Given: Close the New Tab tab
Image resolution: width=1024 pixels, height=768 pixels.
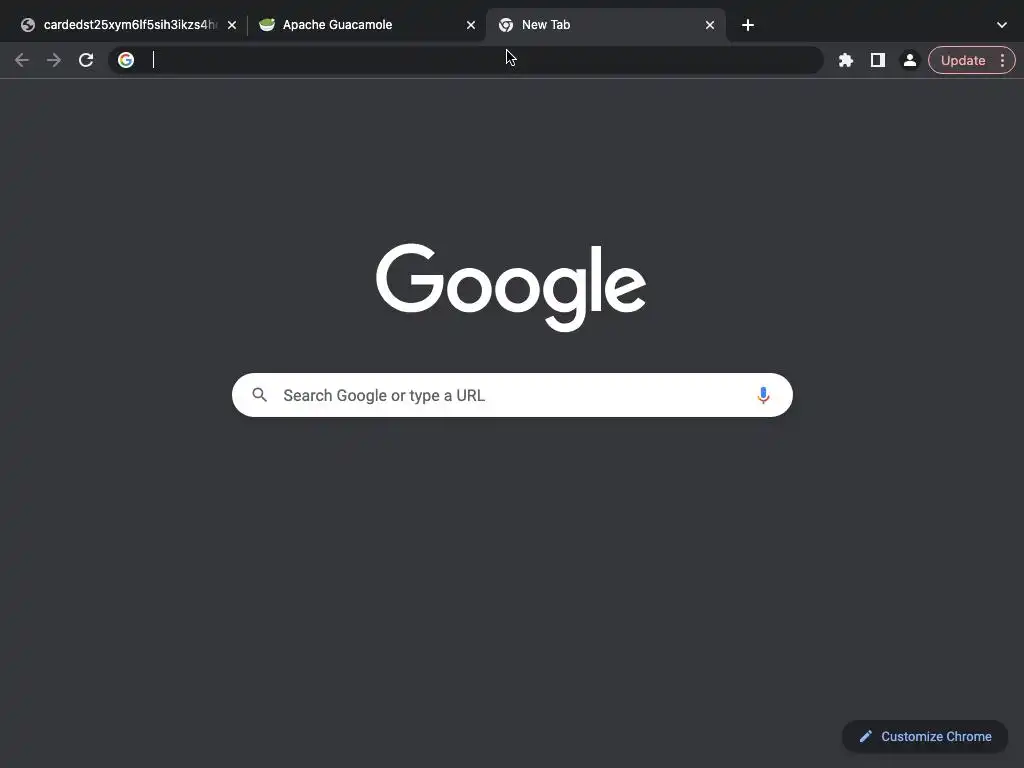Looking at the screenshot, I should click(710, 25).
